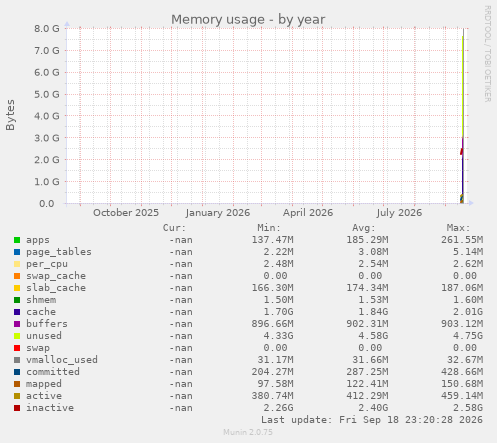497x443 pixels.
Task: Click the 'Min:' column header
Action: (269, 228)
